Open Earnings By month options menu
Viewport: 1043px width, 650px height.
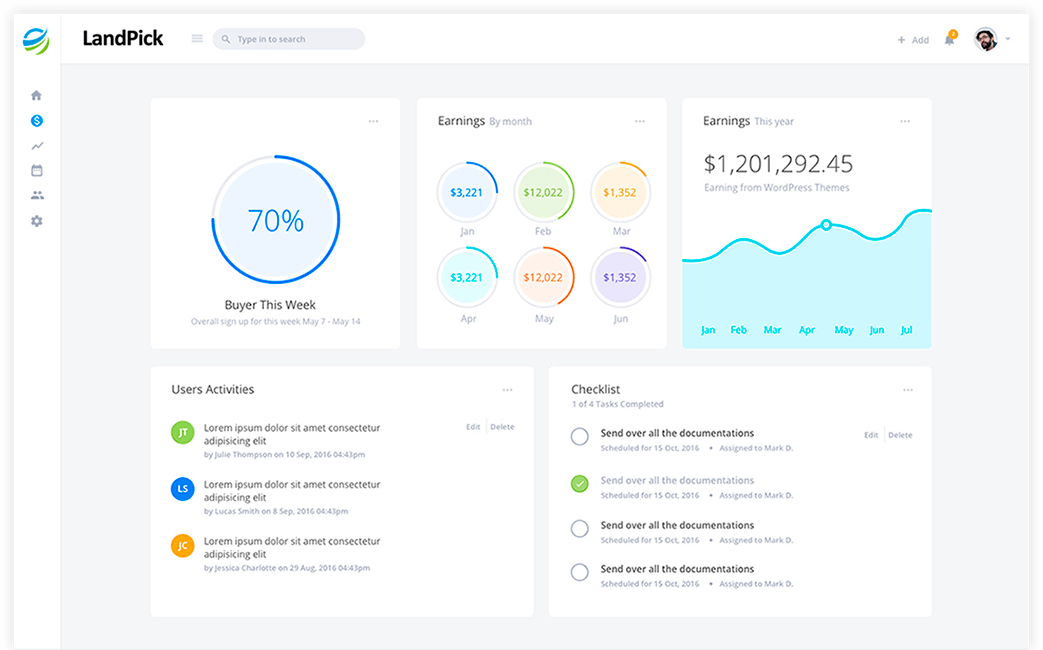tap(640, 122)
